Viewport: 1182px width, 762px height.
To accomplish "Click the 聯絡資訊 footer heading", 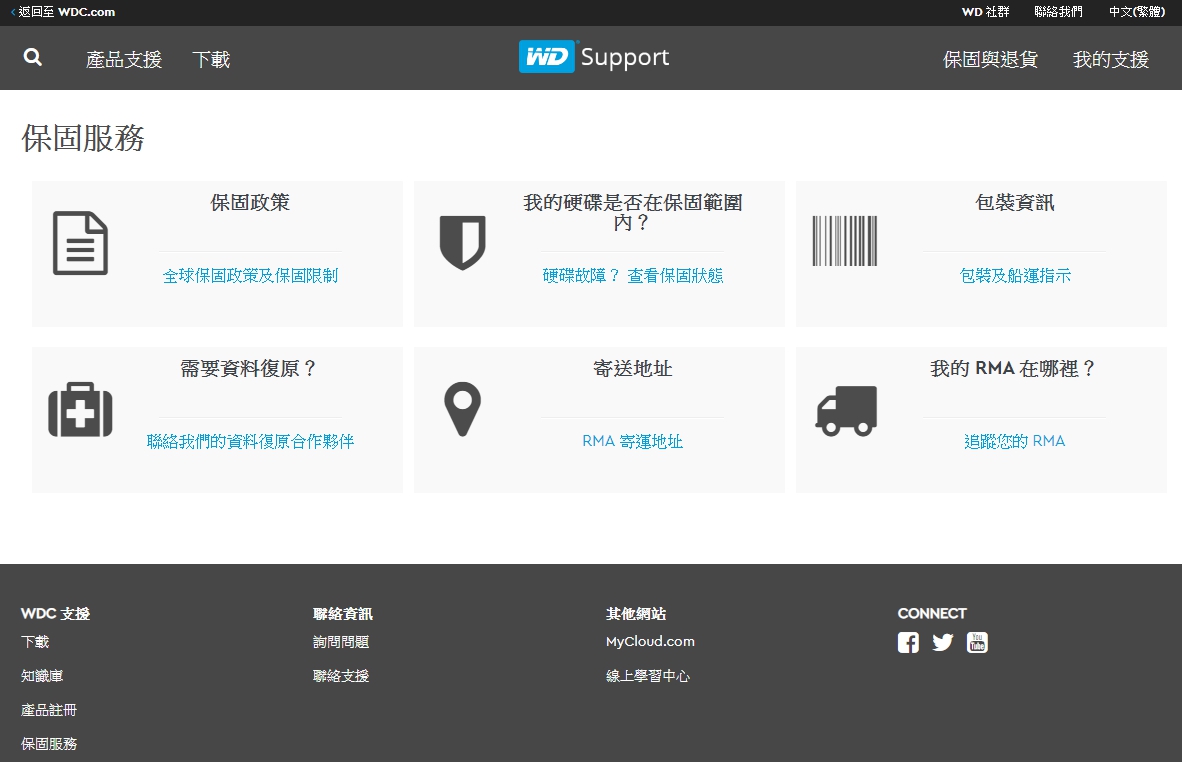I will coord(343,614).
